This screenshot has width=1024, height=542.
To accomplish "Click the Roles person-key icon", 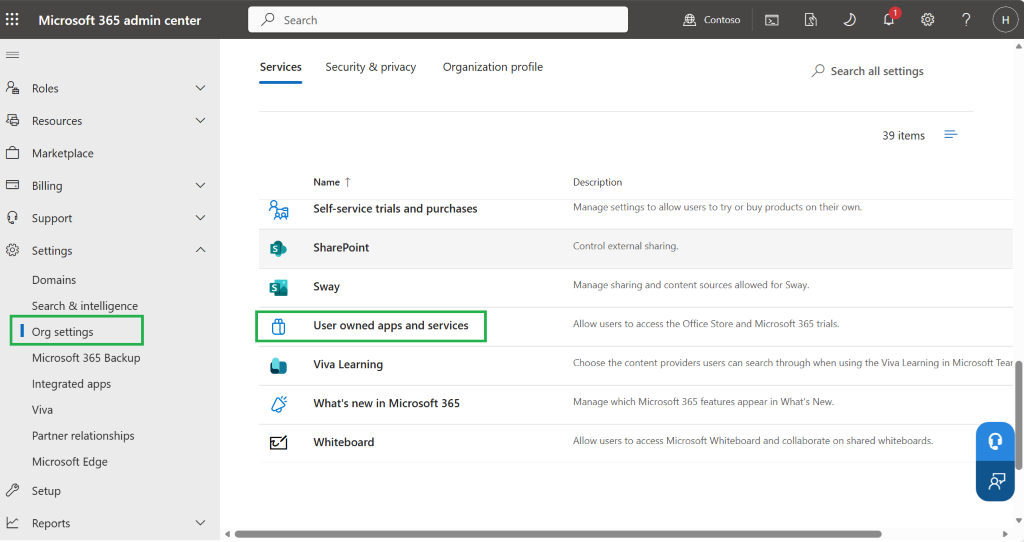I will pos(12,88).
